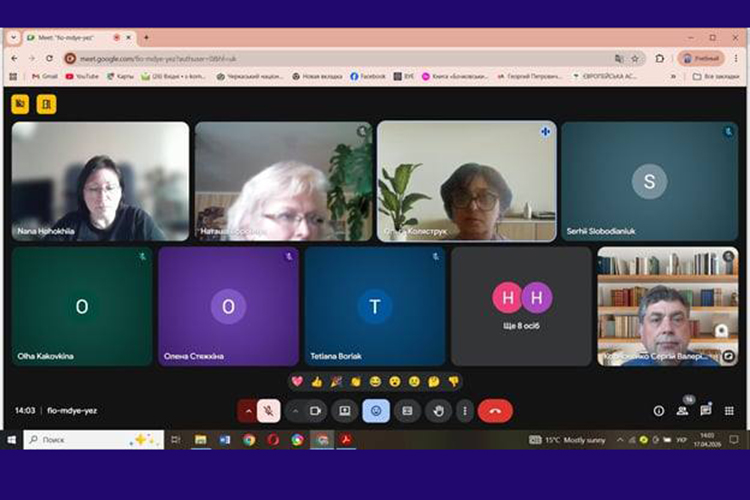Toggle the camera on or off
The image size is (750, 500).
pos(315,410)
